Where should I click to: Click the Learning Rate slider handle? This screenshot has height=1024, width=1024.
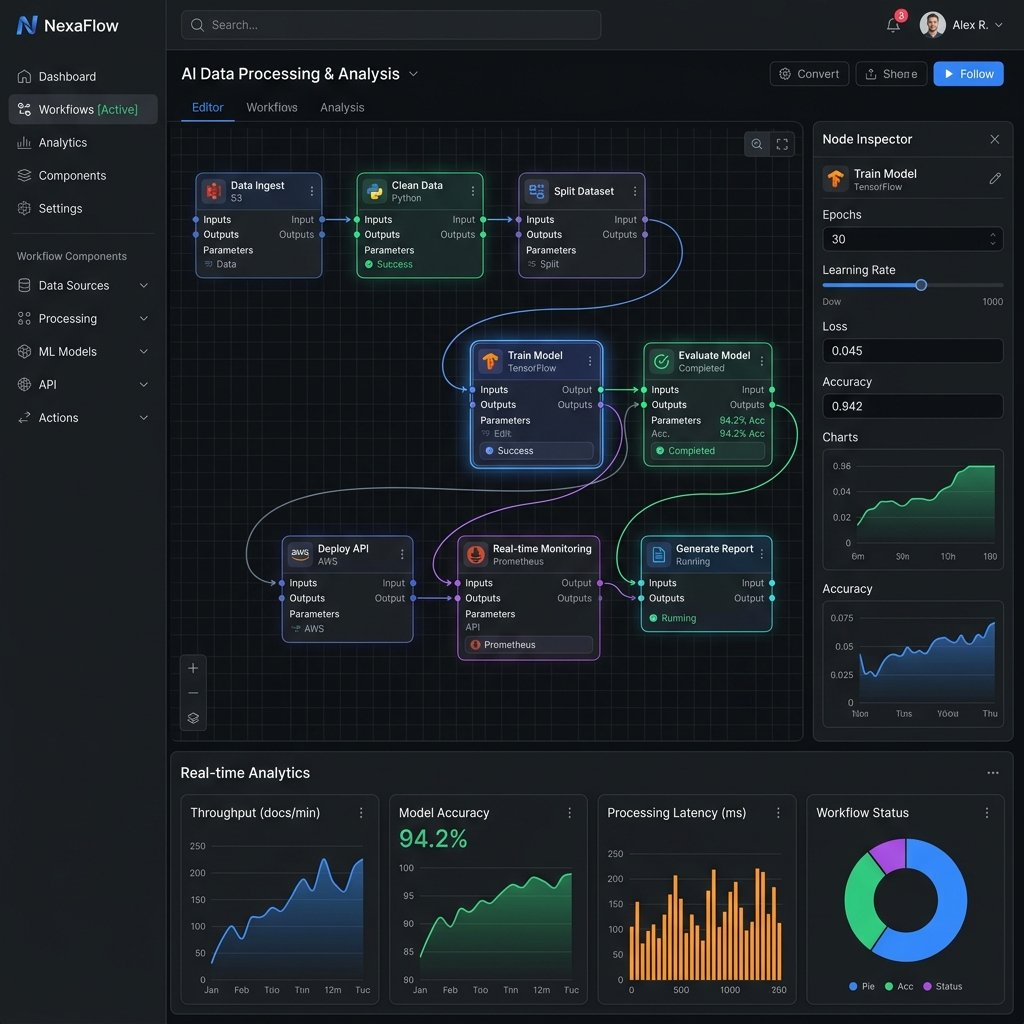click(x=921, y=285)
